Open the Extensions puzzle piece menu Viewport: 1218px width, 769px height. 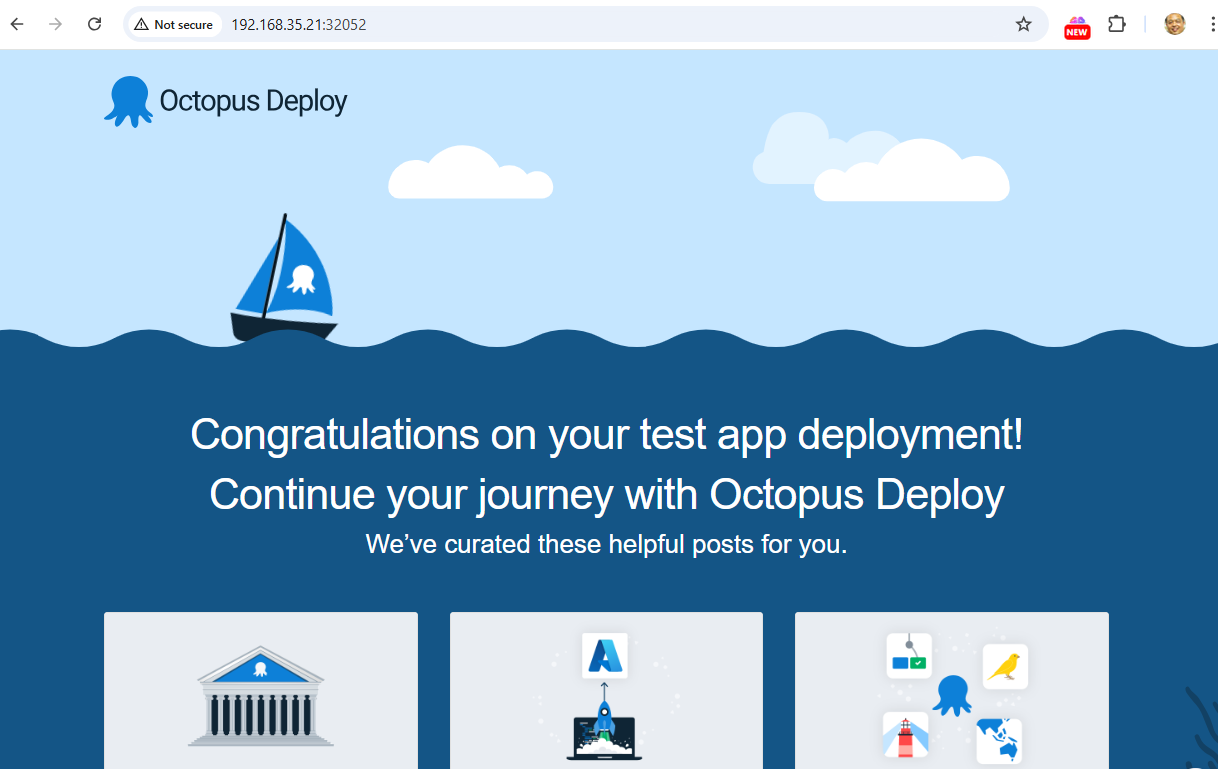tap(1117, 24)
